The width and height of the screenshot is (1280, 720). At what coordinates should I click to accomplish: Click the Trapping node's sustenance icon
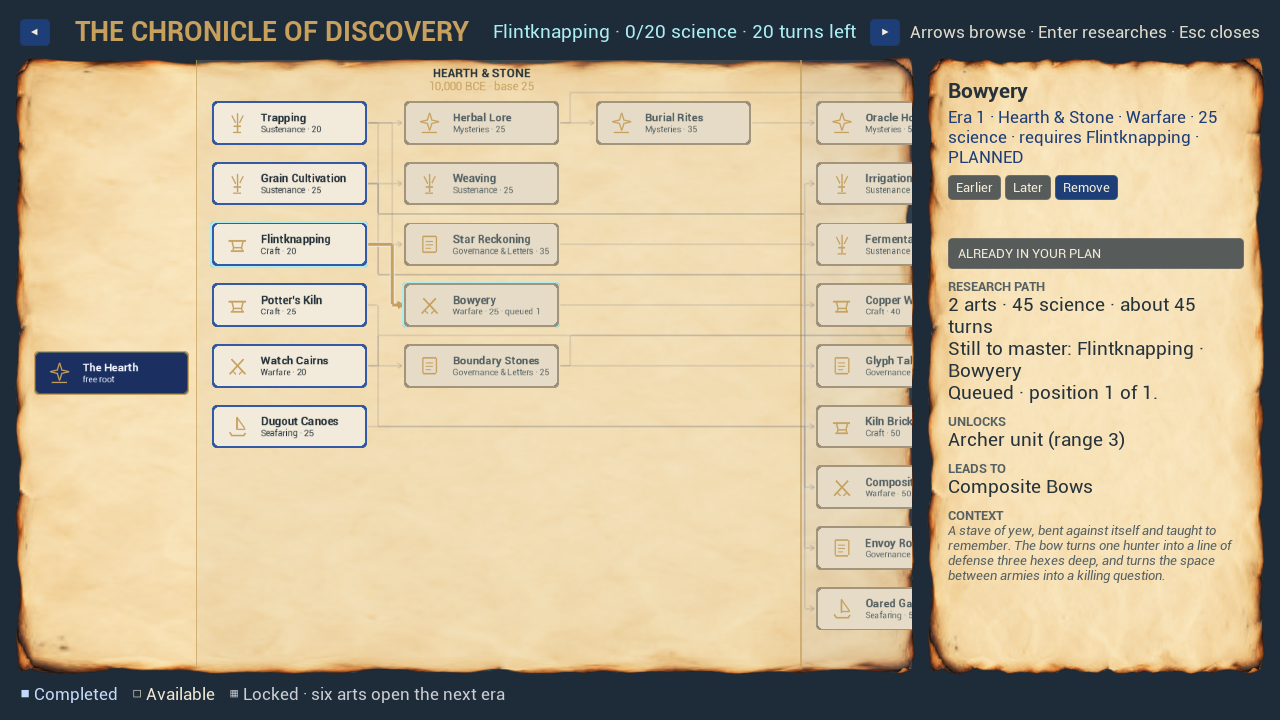[x=237, y=123]
